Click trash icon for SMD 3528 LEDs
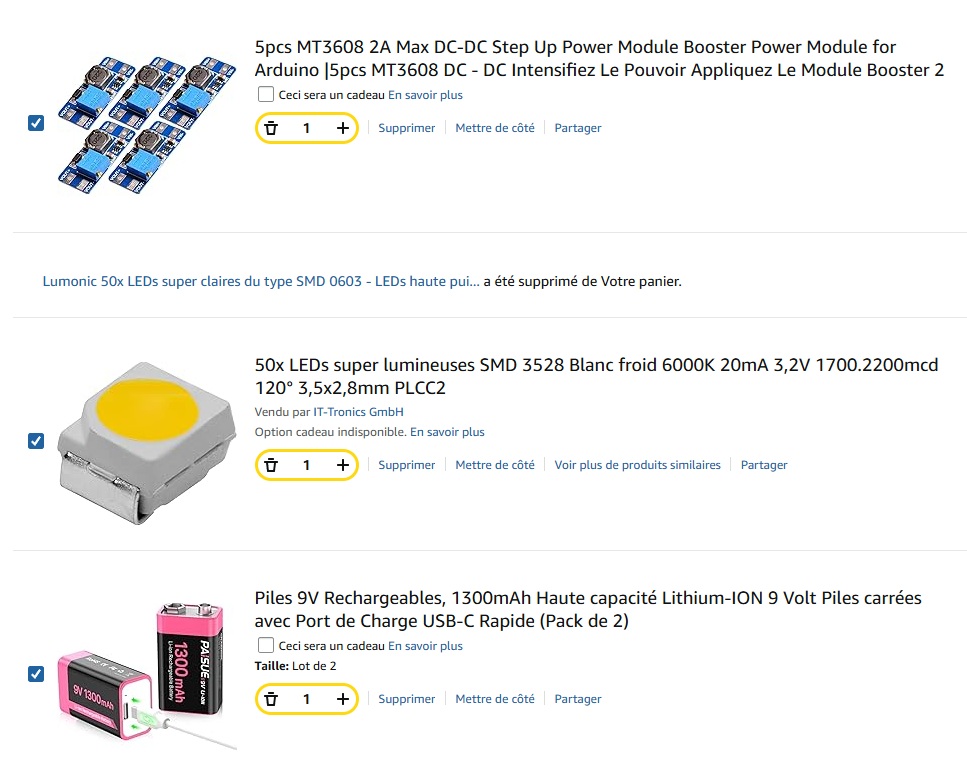The width and height of the screenshot is (967, 779). click(271, 465)
